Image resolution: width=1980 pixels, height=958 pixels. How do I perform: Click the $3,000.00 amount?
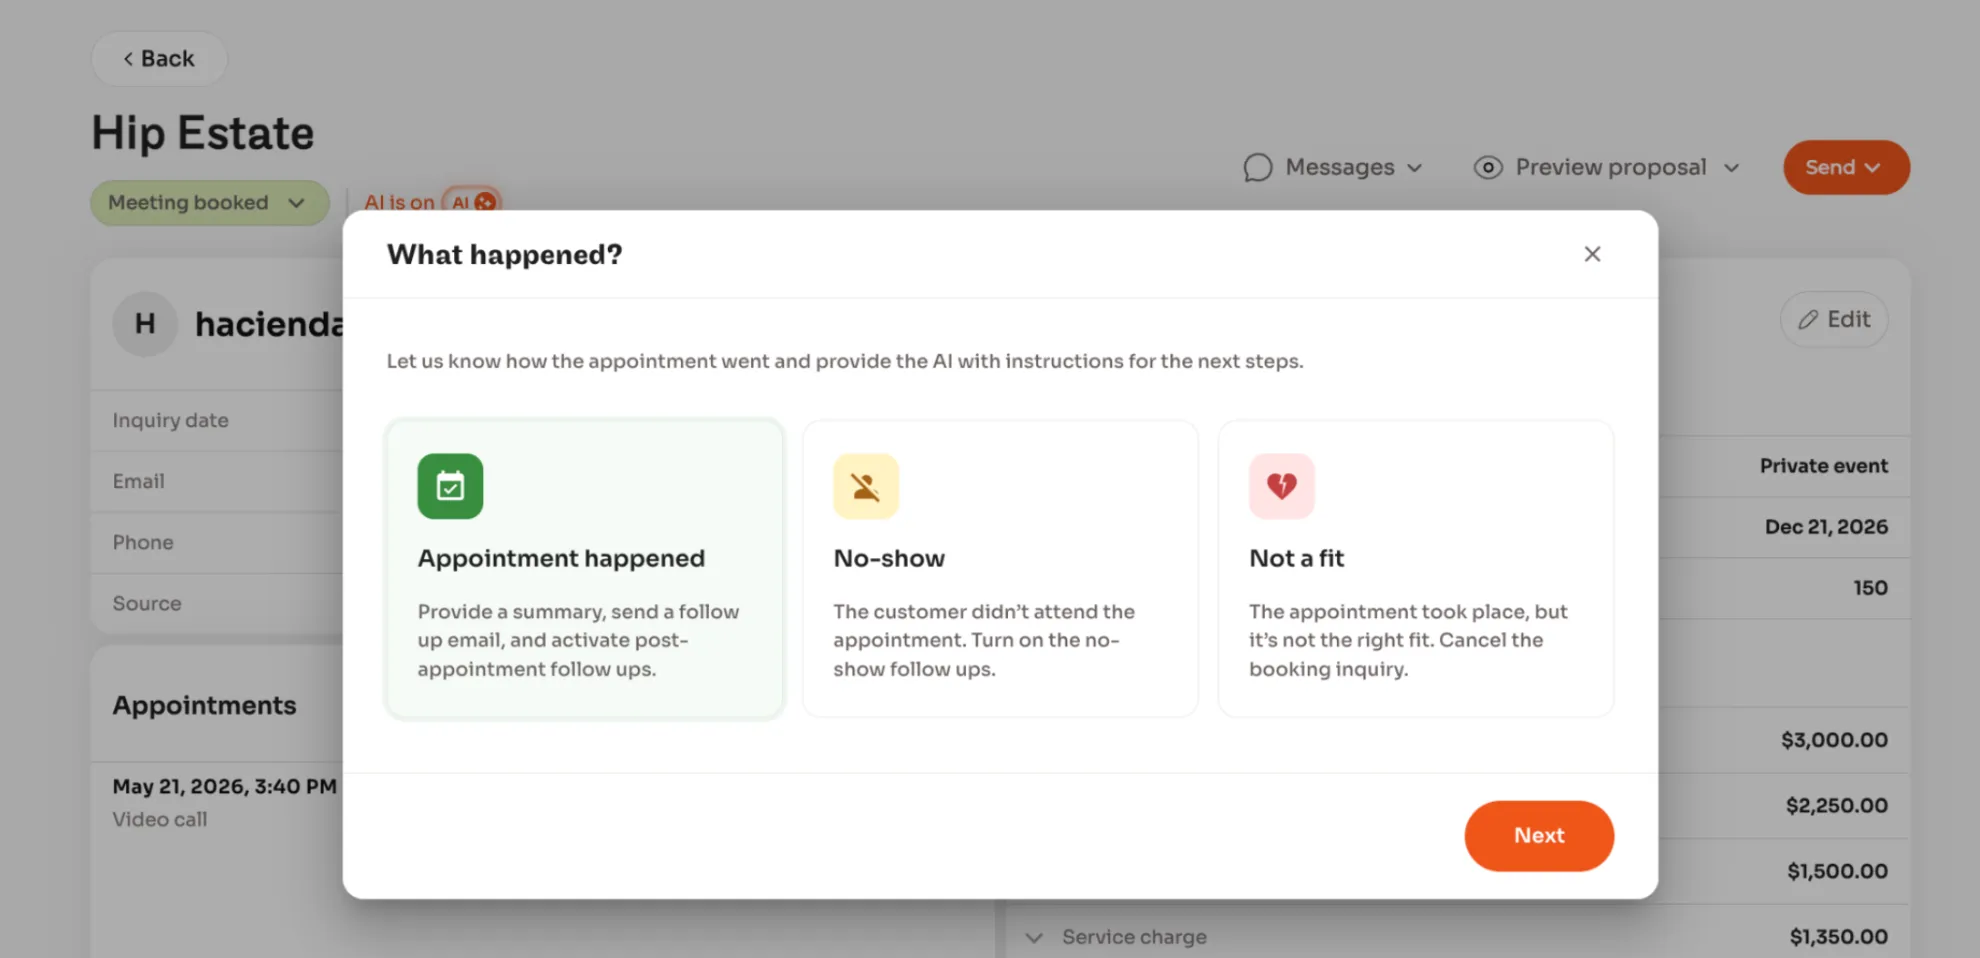[1834, 740]
